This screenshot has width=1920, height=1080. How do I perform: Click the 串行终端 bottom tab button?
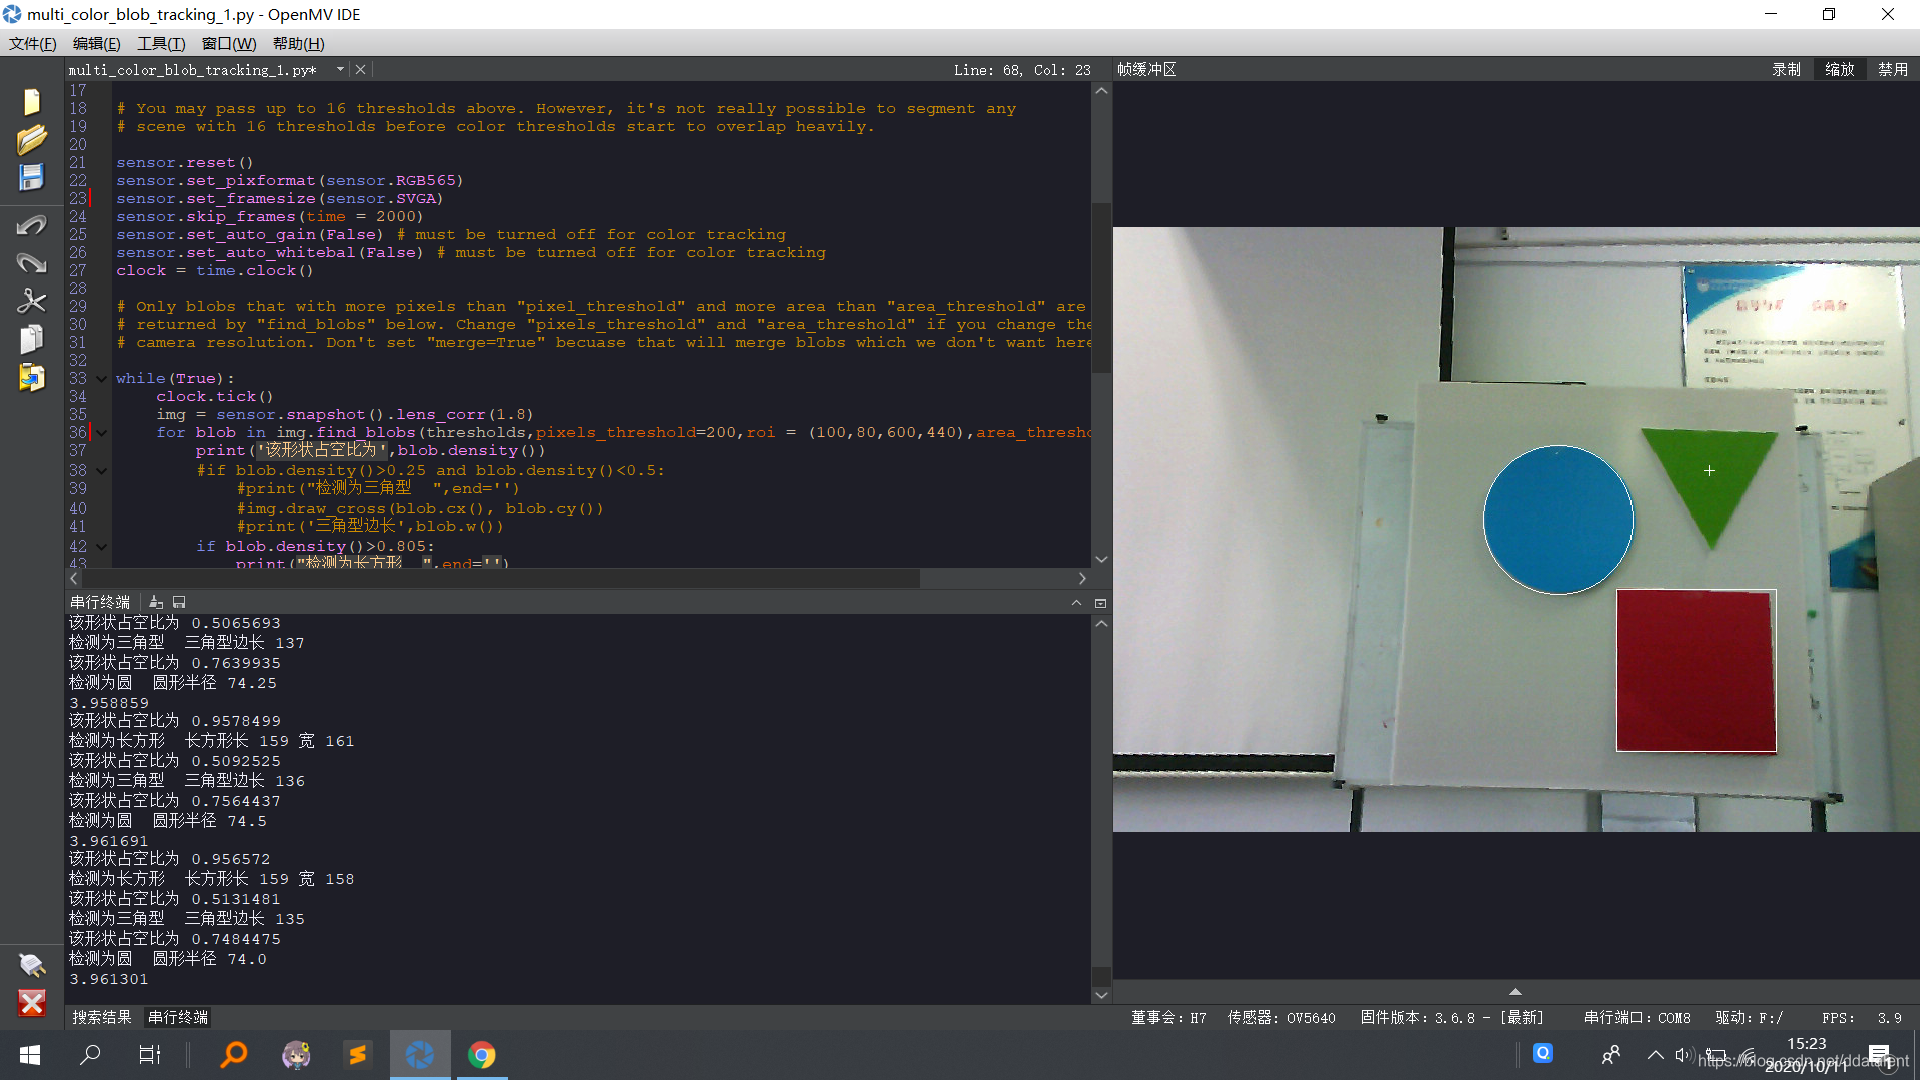(x=178, y=1017)
